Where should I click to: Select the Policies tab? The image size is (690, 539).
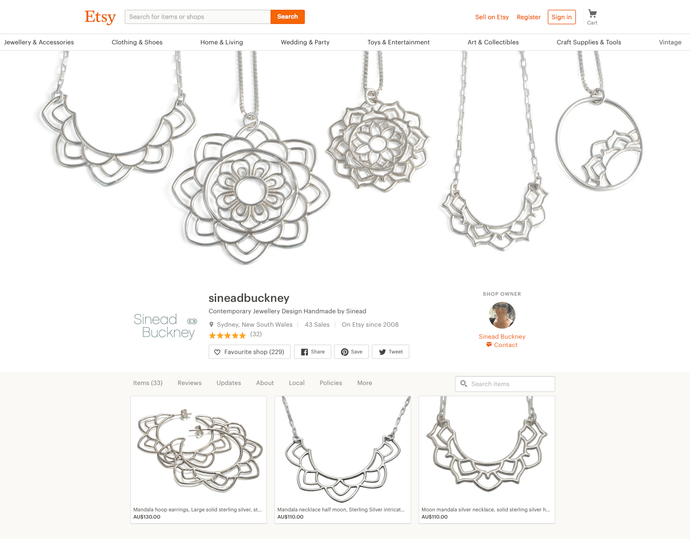click(331, 383)
